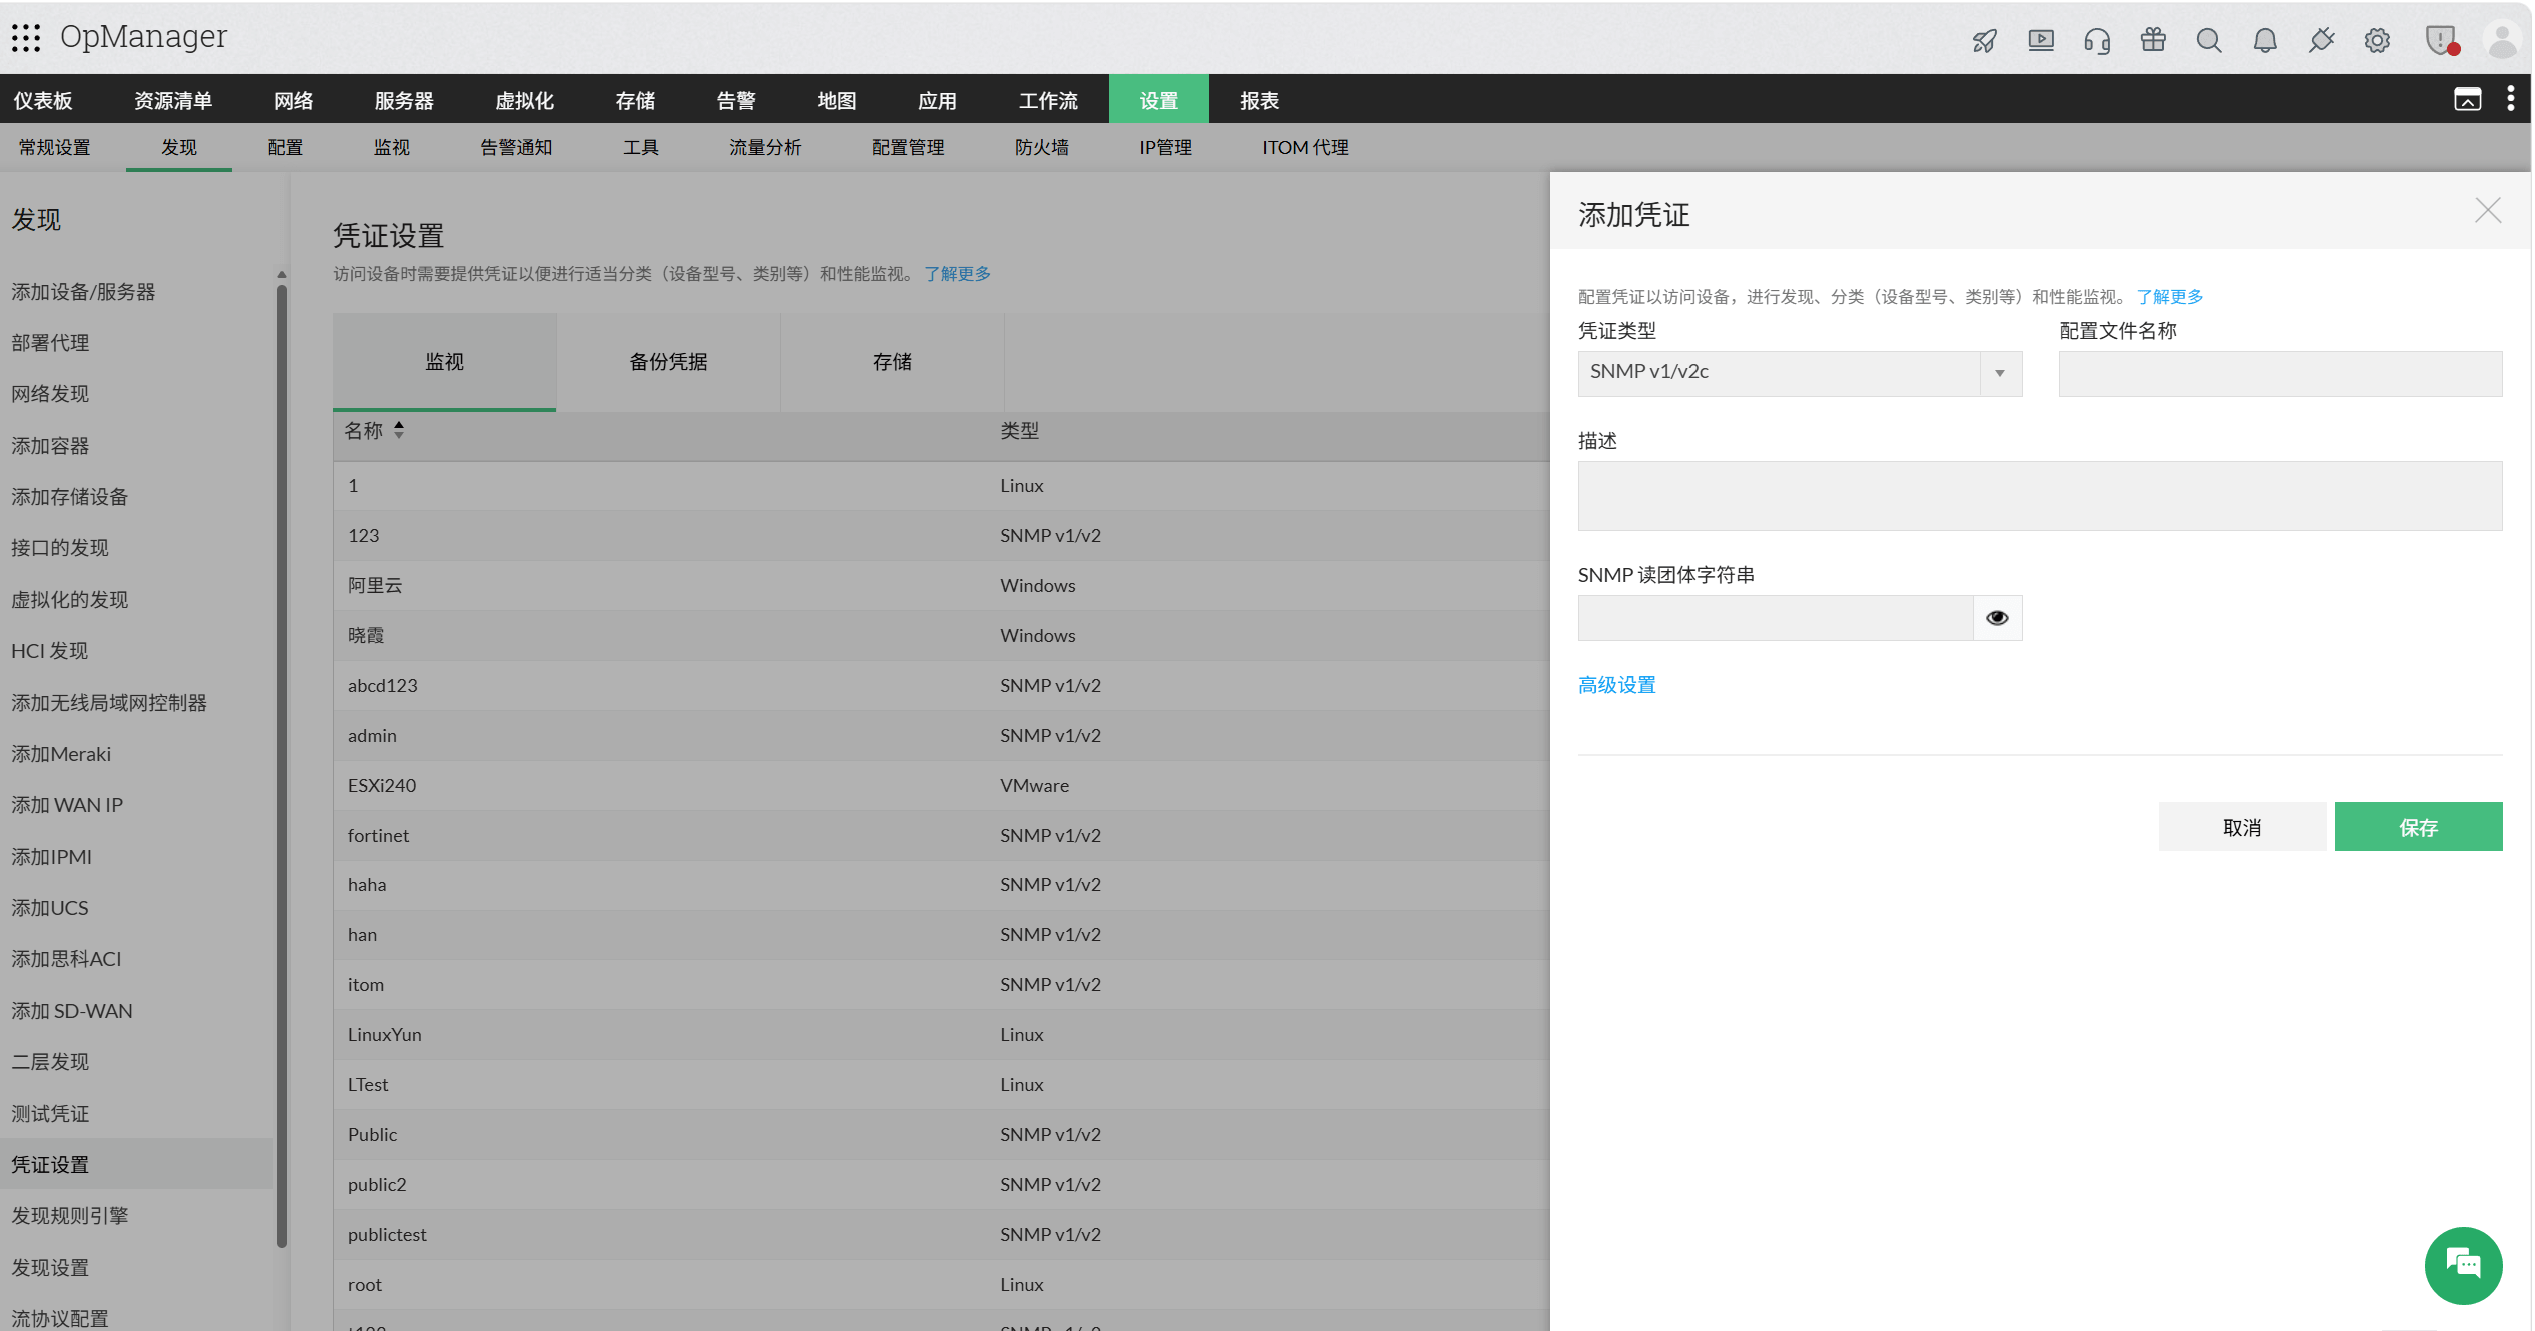Open 报表 main menu
2535x1331 pixels.
point(1259,101)
